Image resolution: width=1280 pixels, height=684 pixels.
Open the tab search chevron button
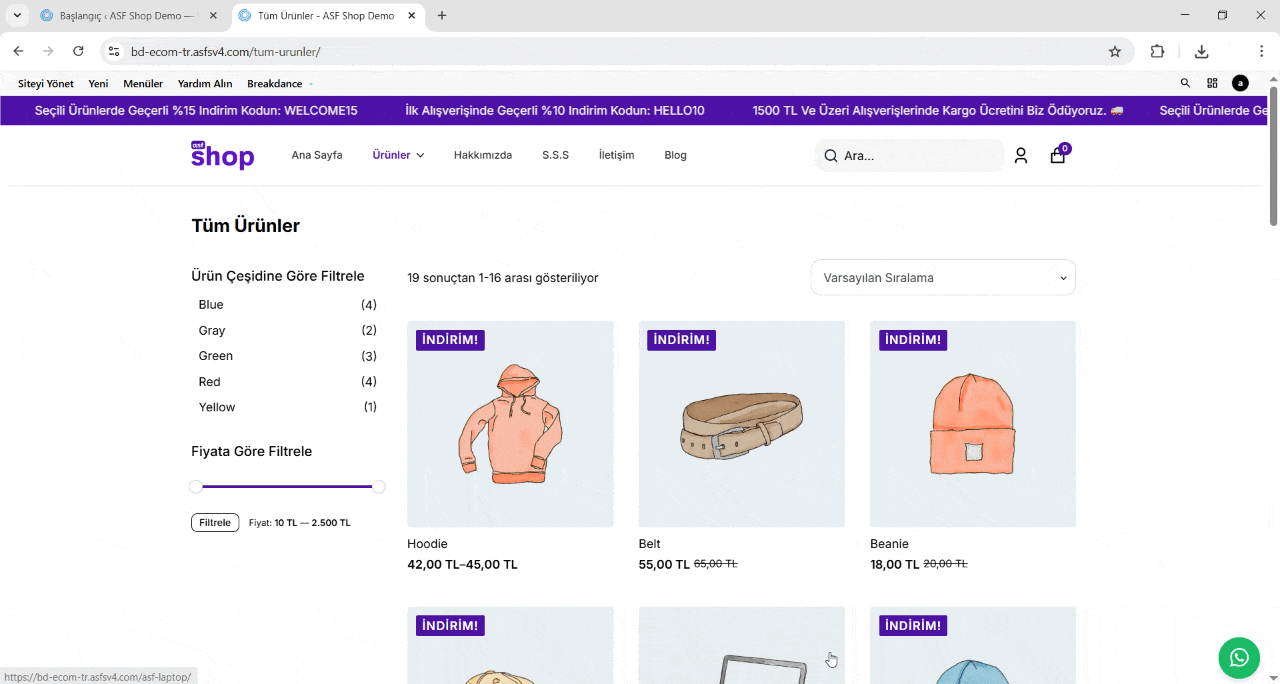coord(17,15)
